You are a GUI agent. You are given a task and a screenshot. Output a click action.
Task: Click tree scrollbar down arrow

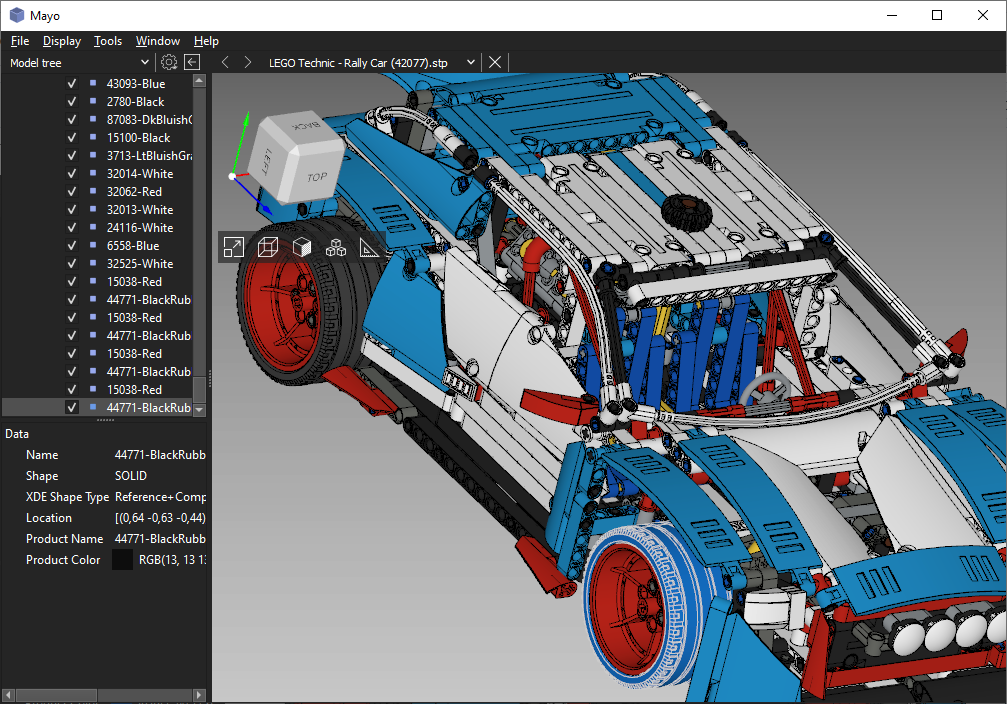coord(199,409)
